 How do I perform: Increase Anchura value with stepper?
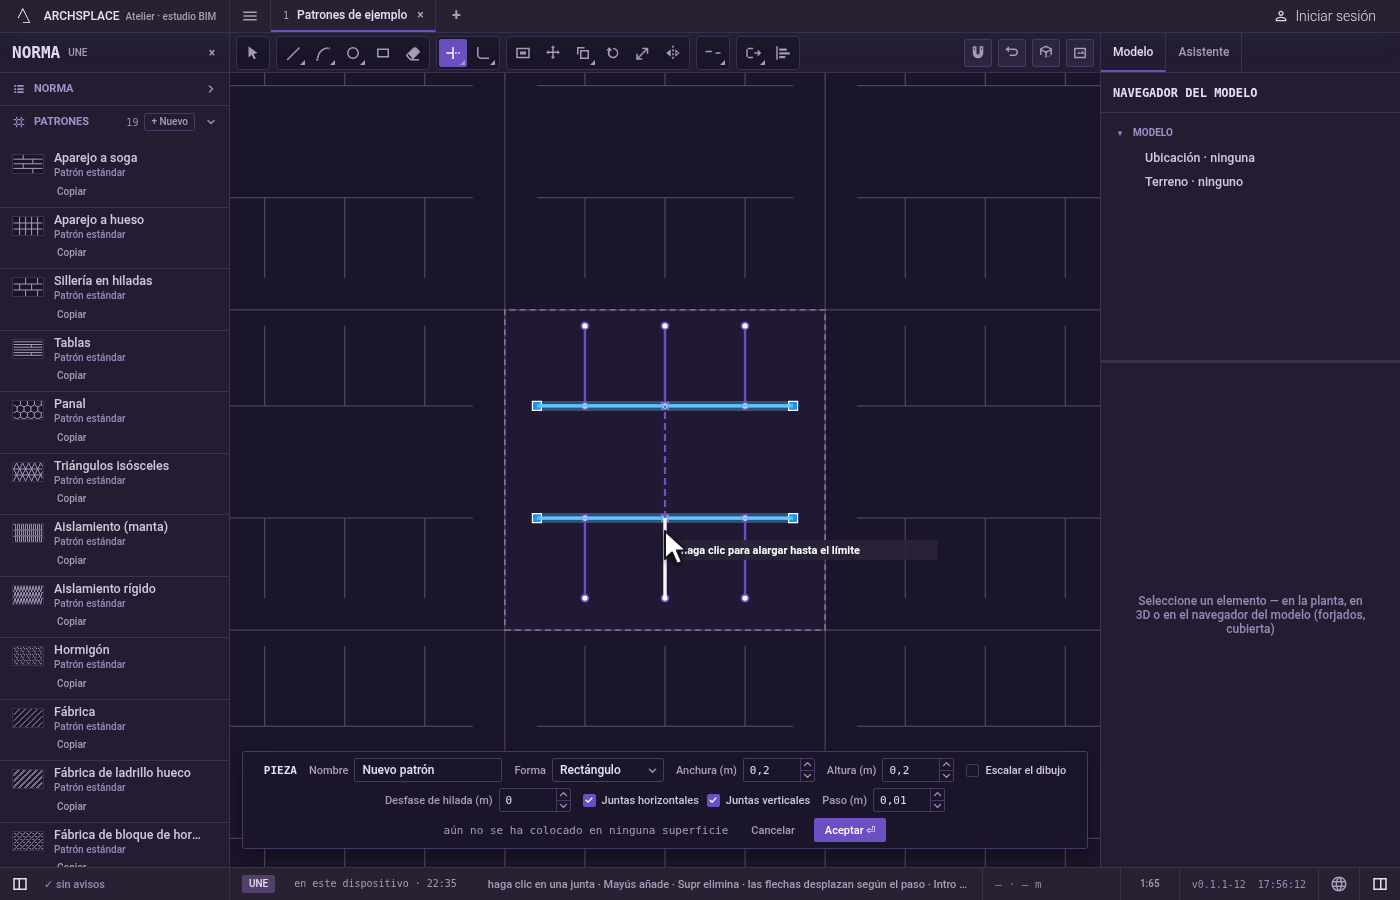[x=807, y=765]
